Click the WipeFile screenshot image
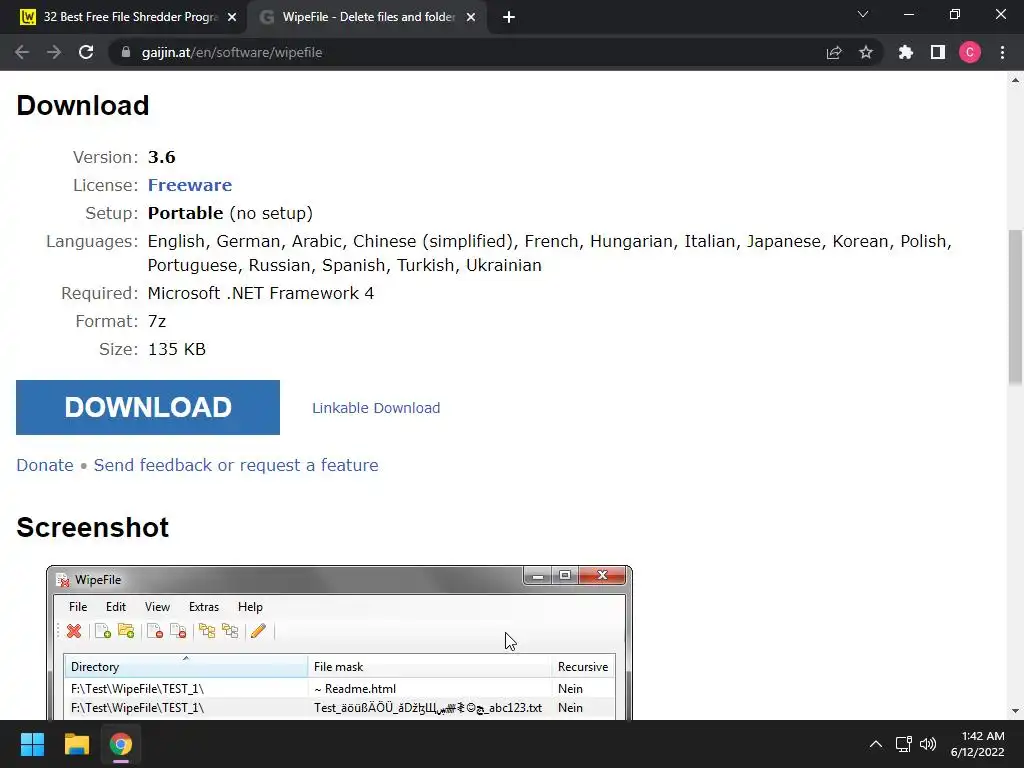 (340, 643)
